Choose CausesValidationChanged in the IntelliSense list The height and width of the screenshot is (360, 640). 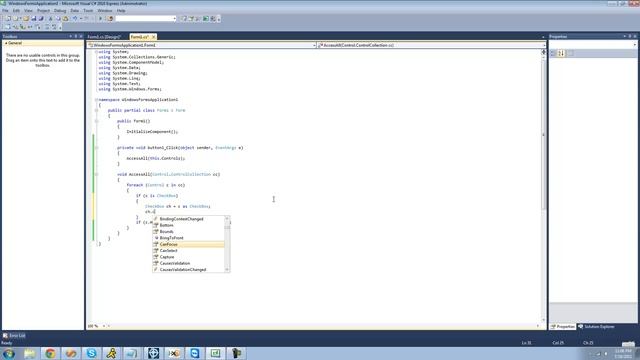[x=182, y=269]
